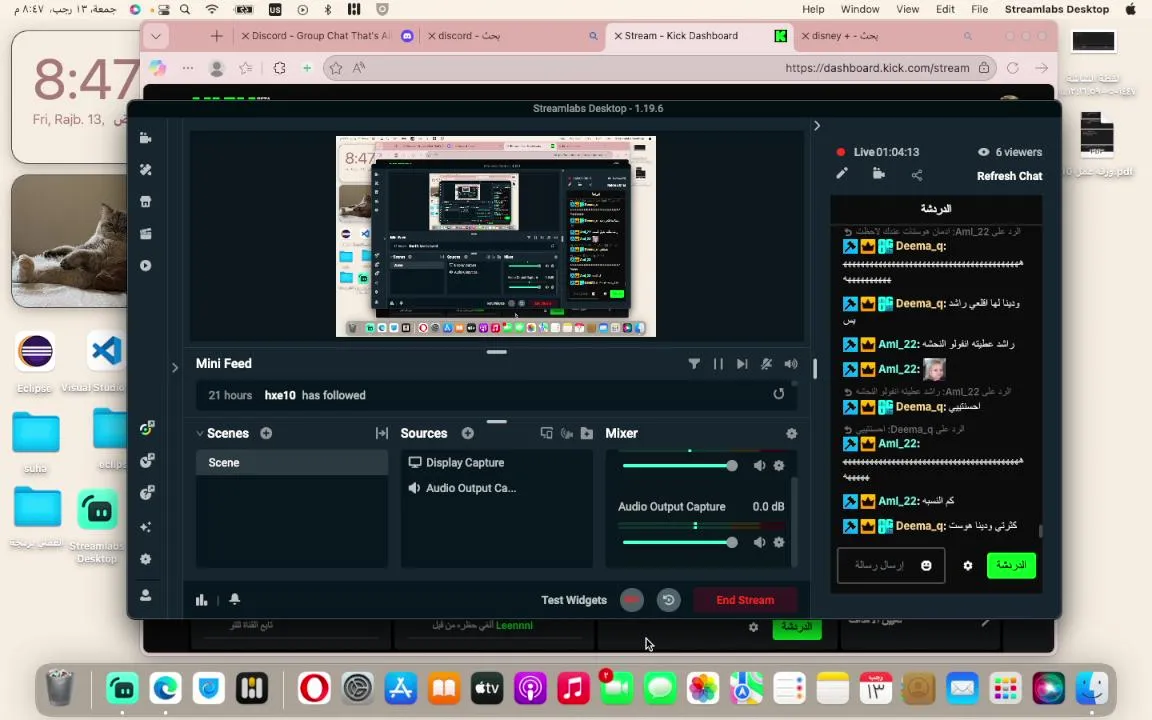Click the Mini Feed volume speaker icon
The image size is (1152, 720).
click(x=791, y=364)
